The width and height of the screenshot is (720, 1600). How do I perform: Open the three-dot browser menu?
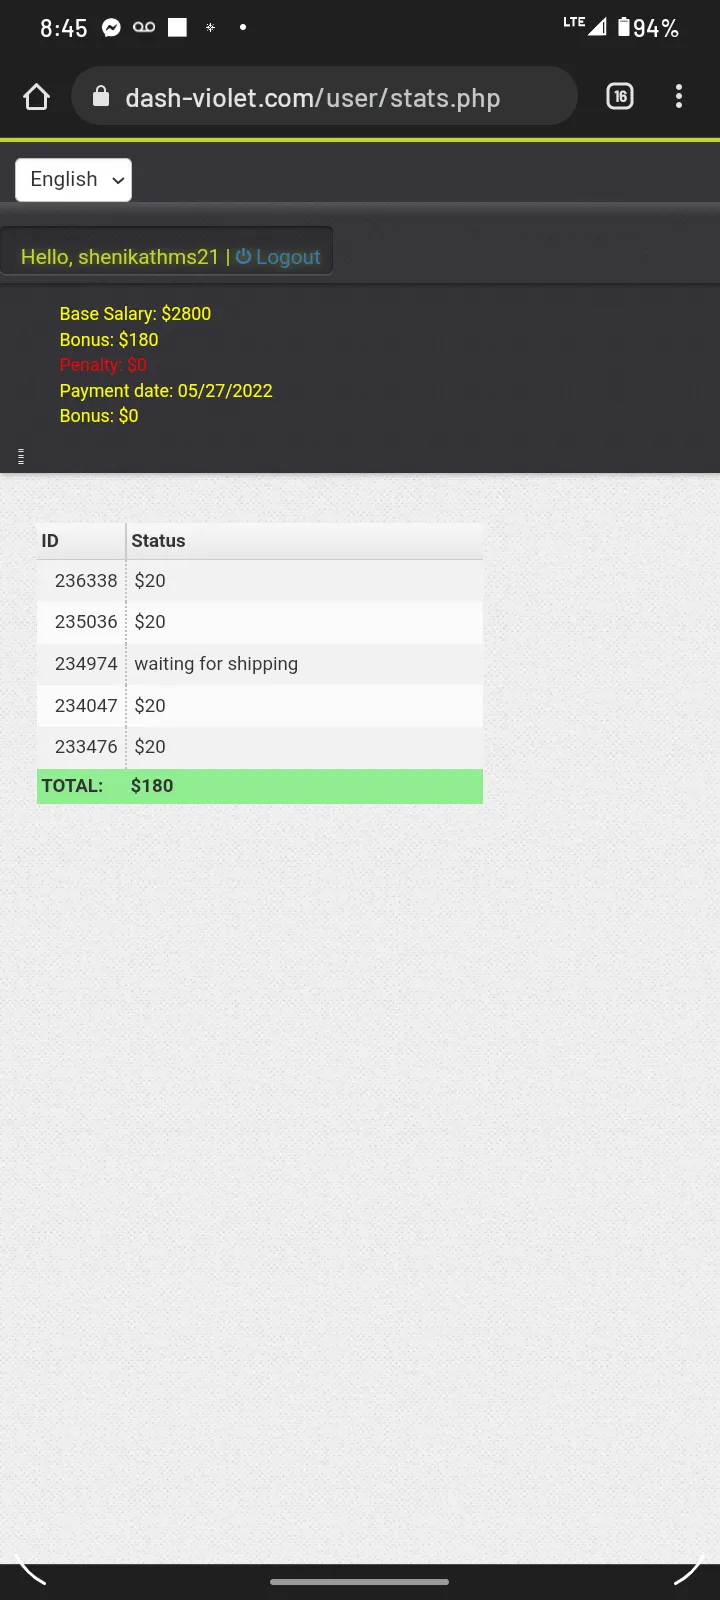coord(679,96)
